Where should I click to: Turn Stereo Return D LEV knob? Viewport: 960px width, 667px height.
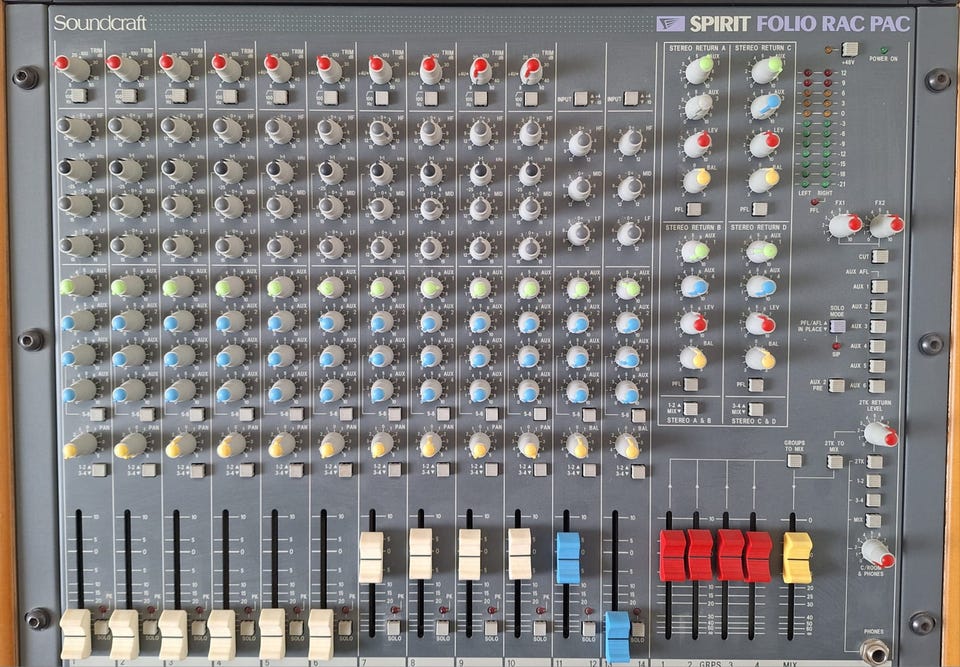tap(760, 323)
